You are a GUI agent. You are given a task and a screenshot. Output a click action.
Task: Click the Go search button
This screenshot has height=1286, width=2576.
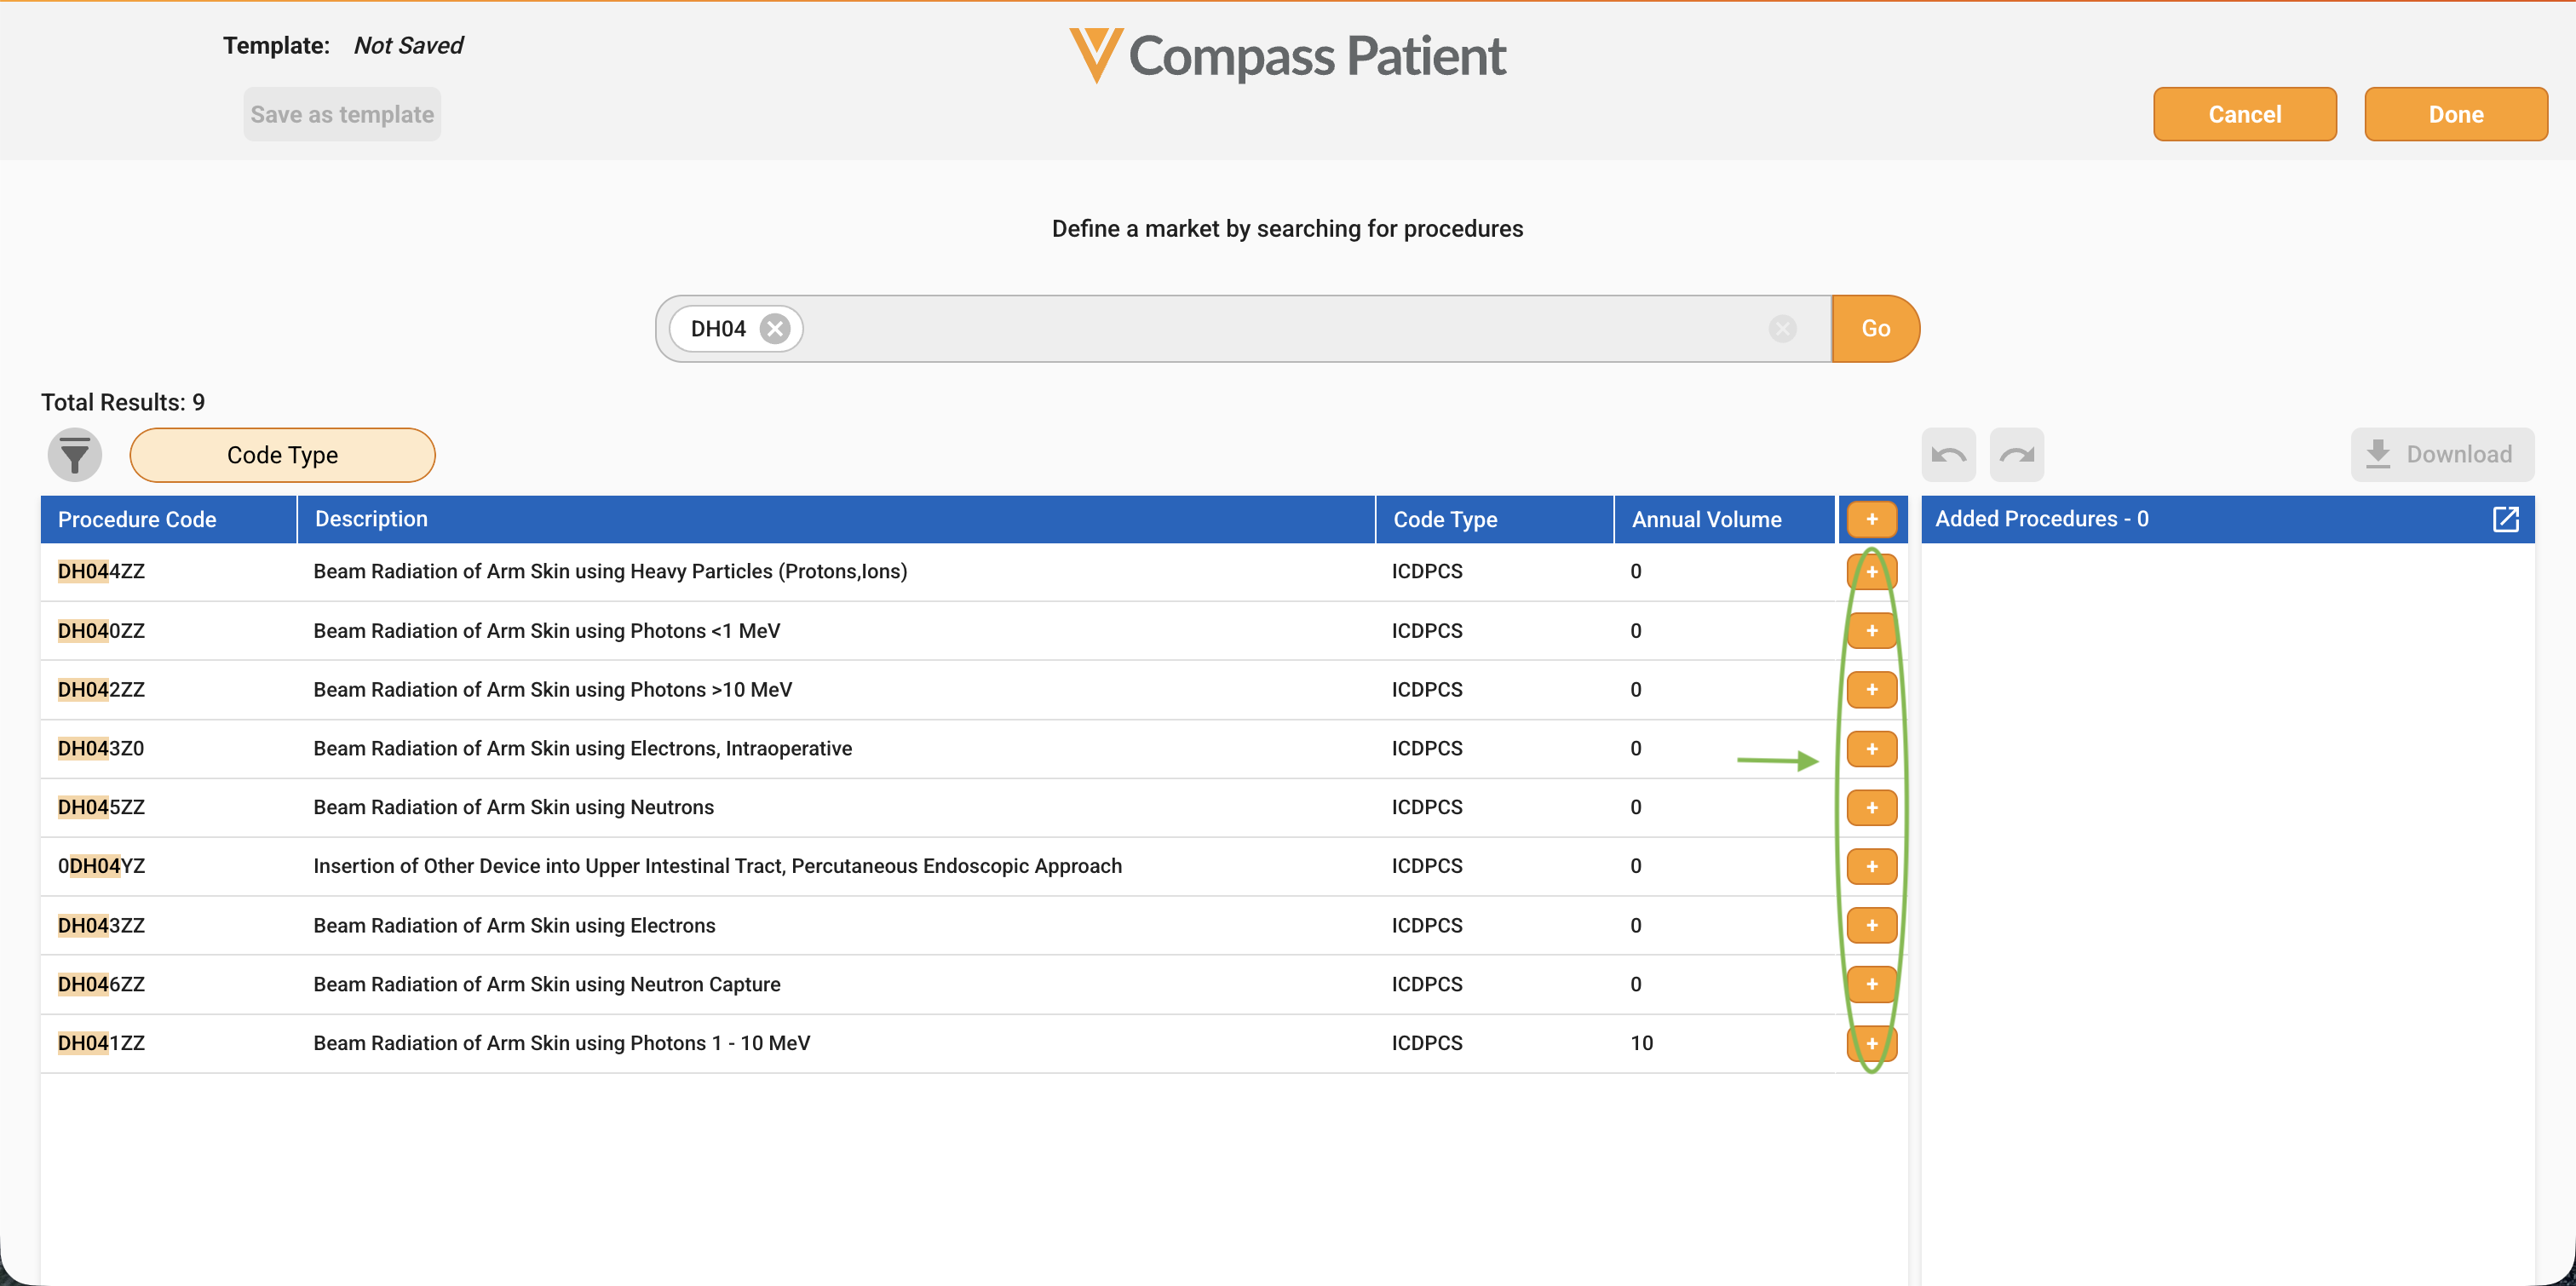(x=1875, y=329)
